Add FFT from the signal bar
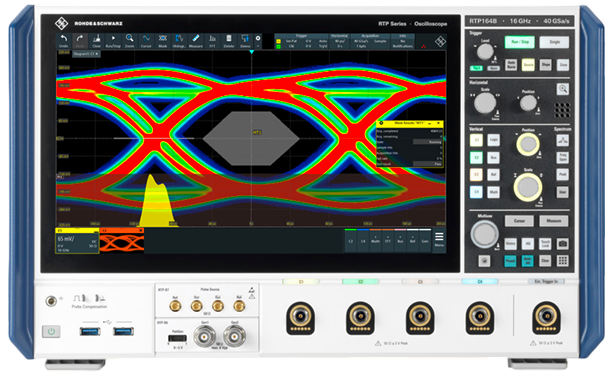The image size is (615, 380). [388, 240]
